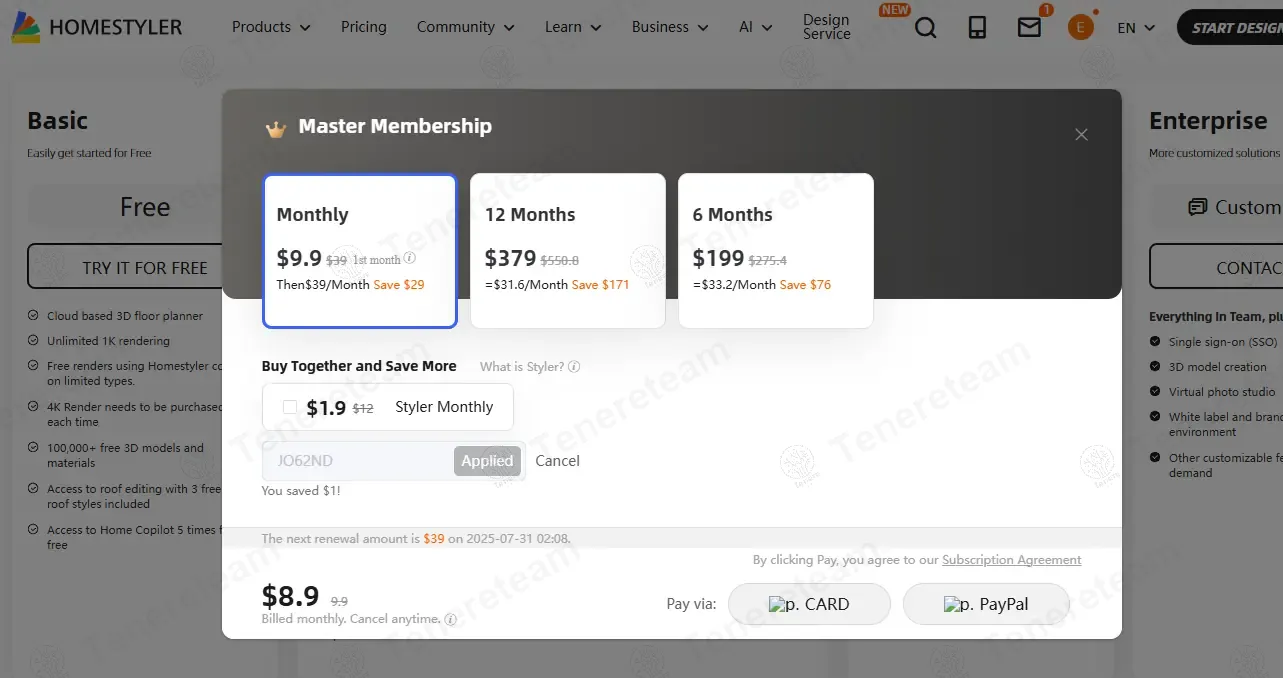Select the 6 Months plan card
Viewport: 1283px width, 678px height.
tap(775, 250)
